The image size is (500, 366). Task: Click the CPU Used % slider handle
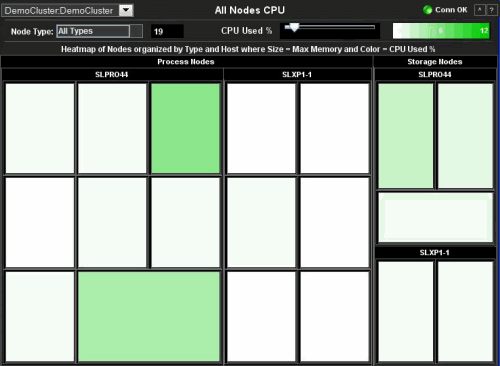tap(294, 27)
